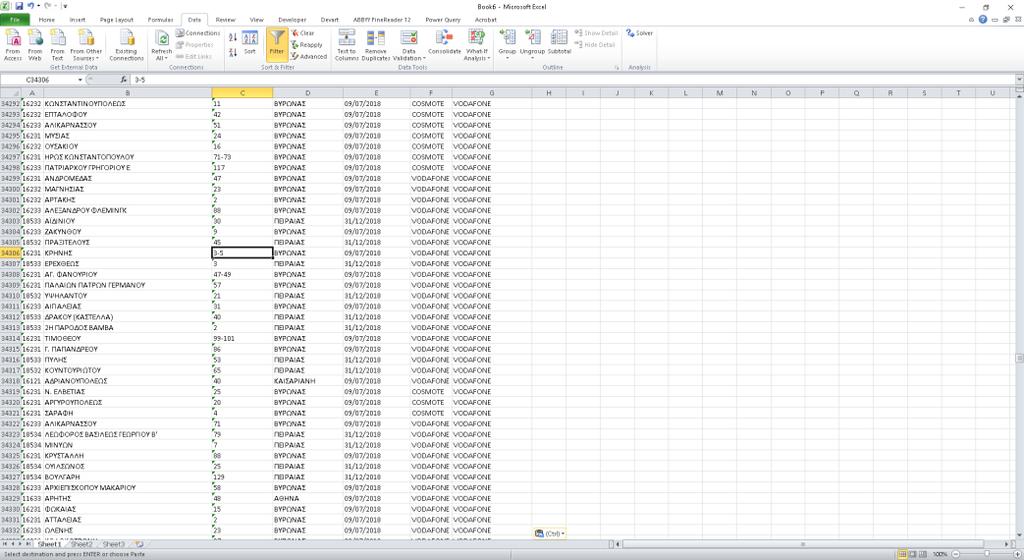Clear the current filter
Screen dimensions: 1024x560
(x=303, y=33)
